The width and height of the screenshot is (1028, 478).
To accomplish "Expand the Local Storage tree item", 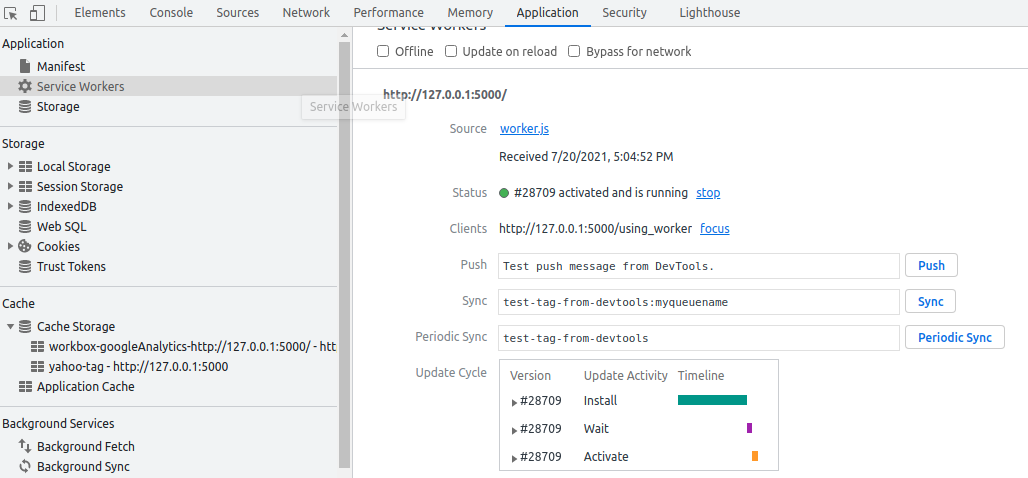I will (11, 166).
